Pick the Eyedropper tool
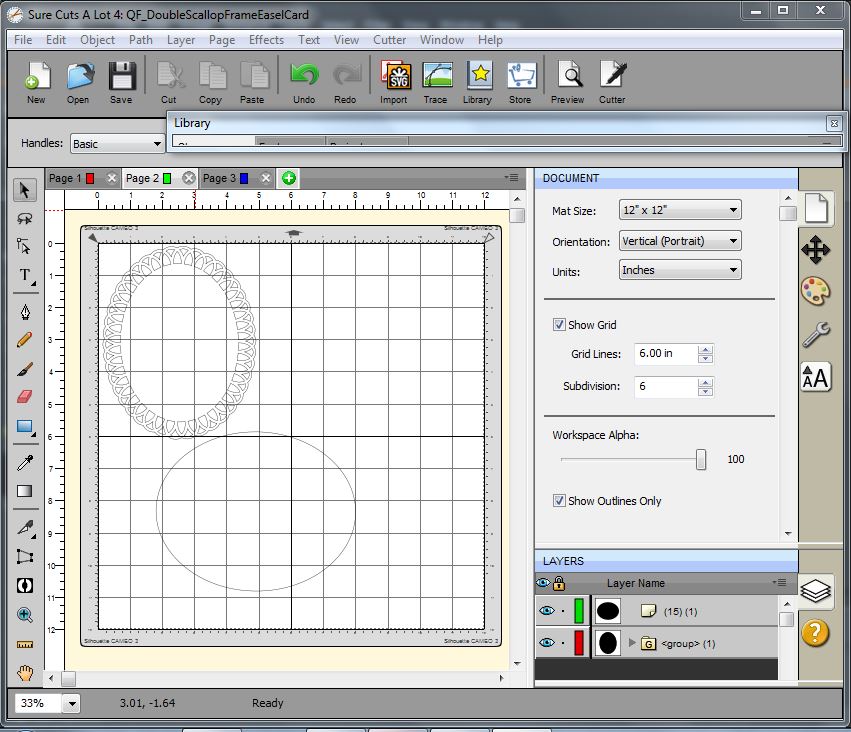The height and width of the screenshot is (732, 851). 25,462
